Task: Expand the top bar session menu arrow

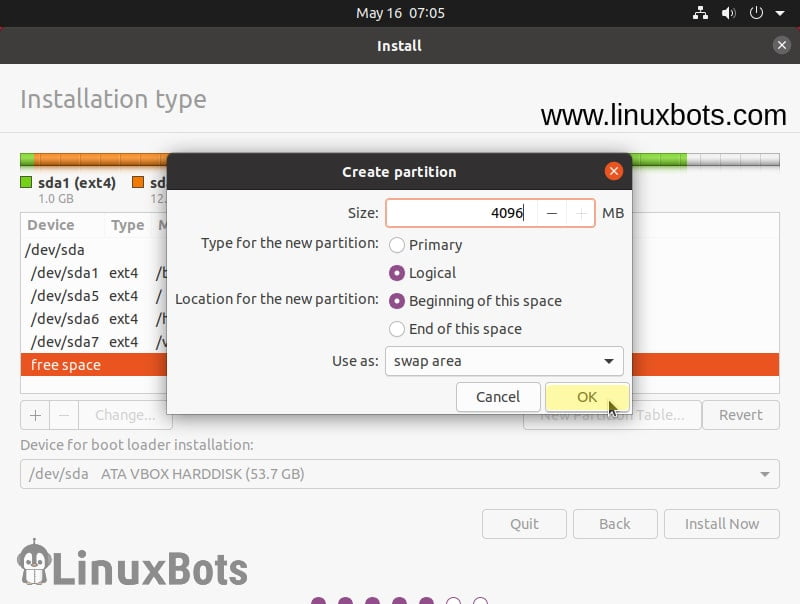Action: pos(778,13)
